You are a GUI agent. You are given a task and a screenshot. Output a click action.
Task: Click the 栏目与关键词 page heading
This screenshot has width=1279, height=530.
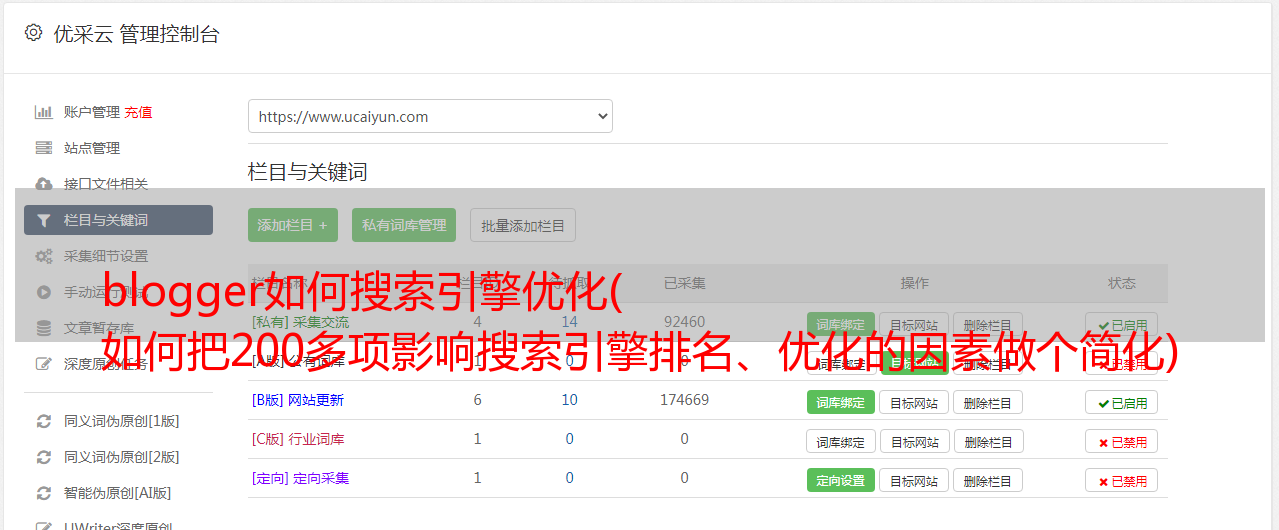coord(308,172)
